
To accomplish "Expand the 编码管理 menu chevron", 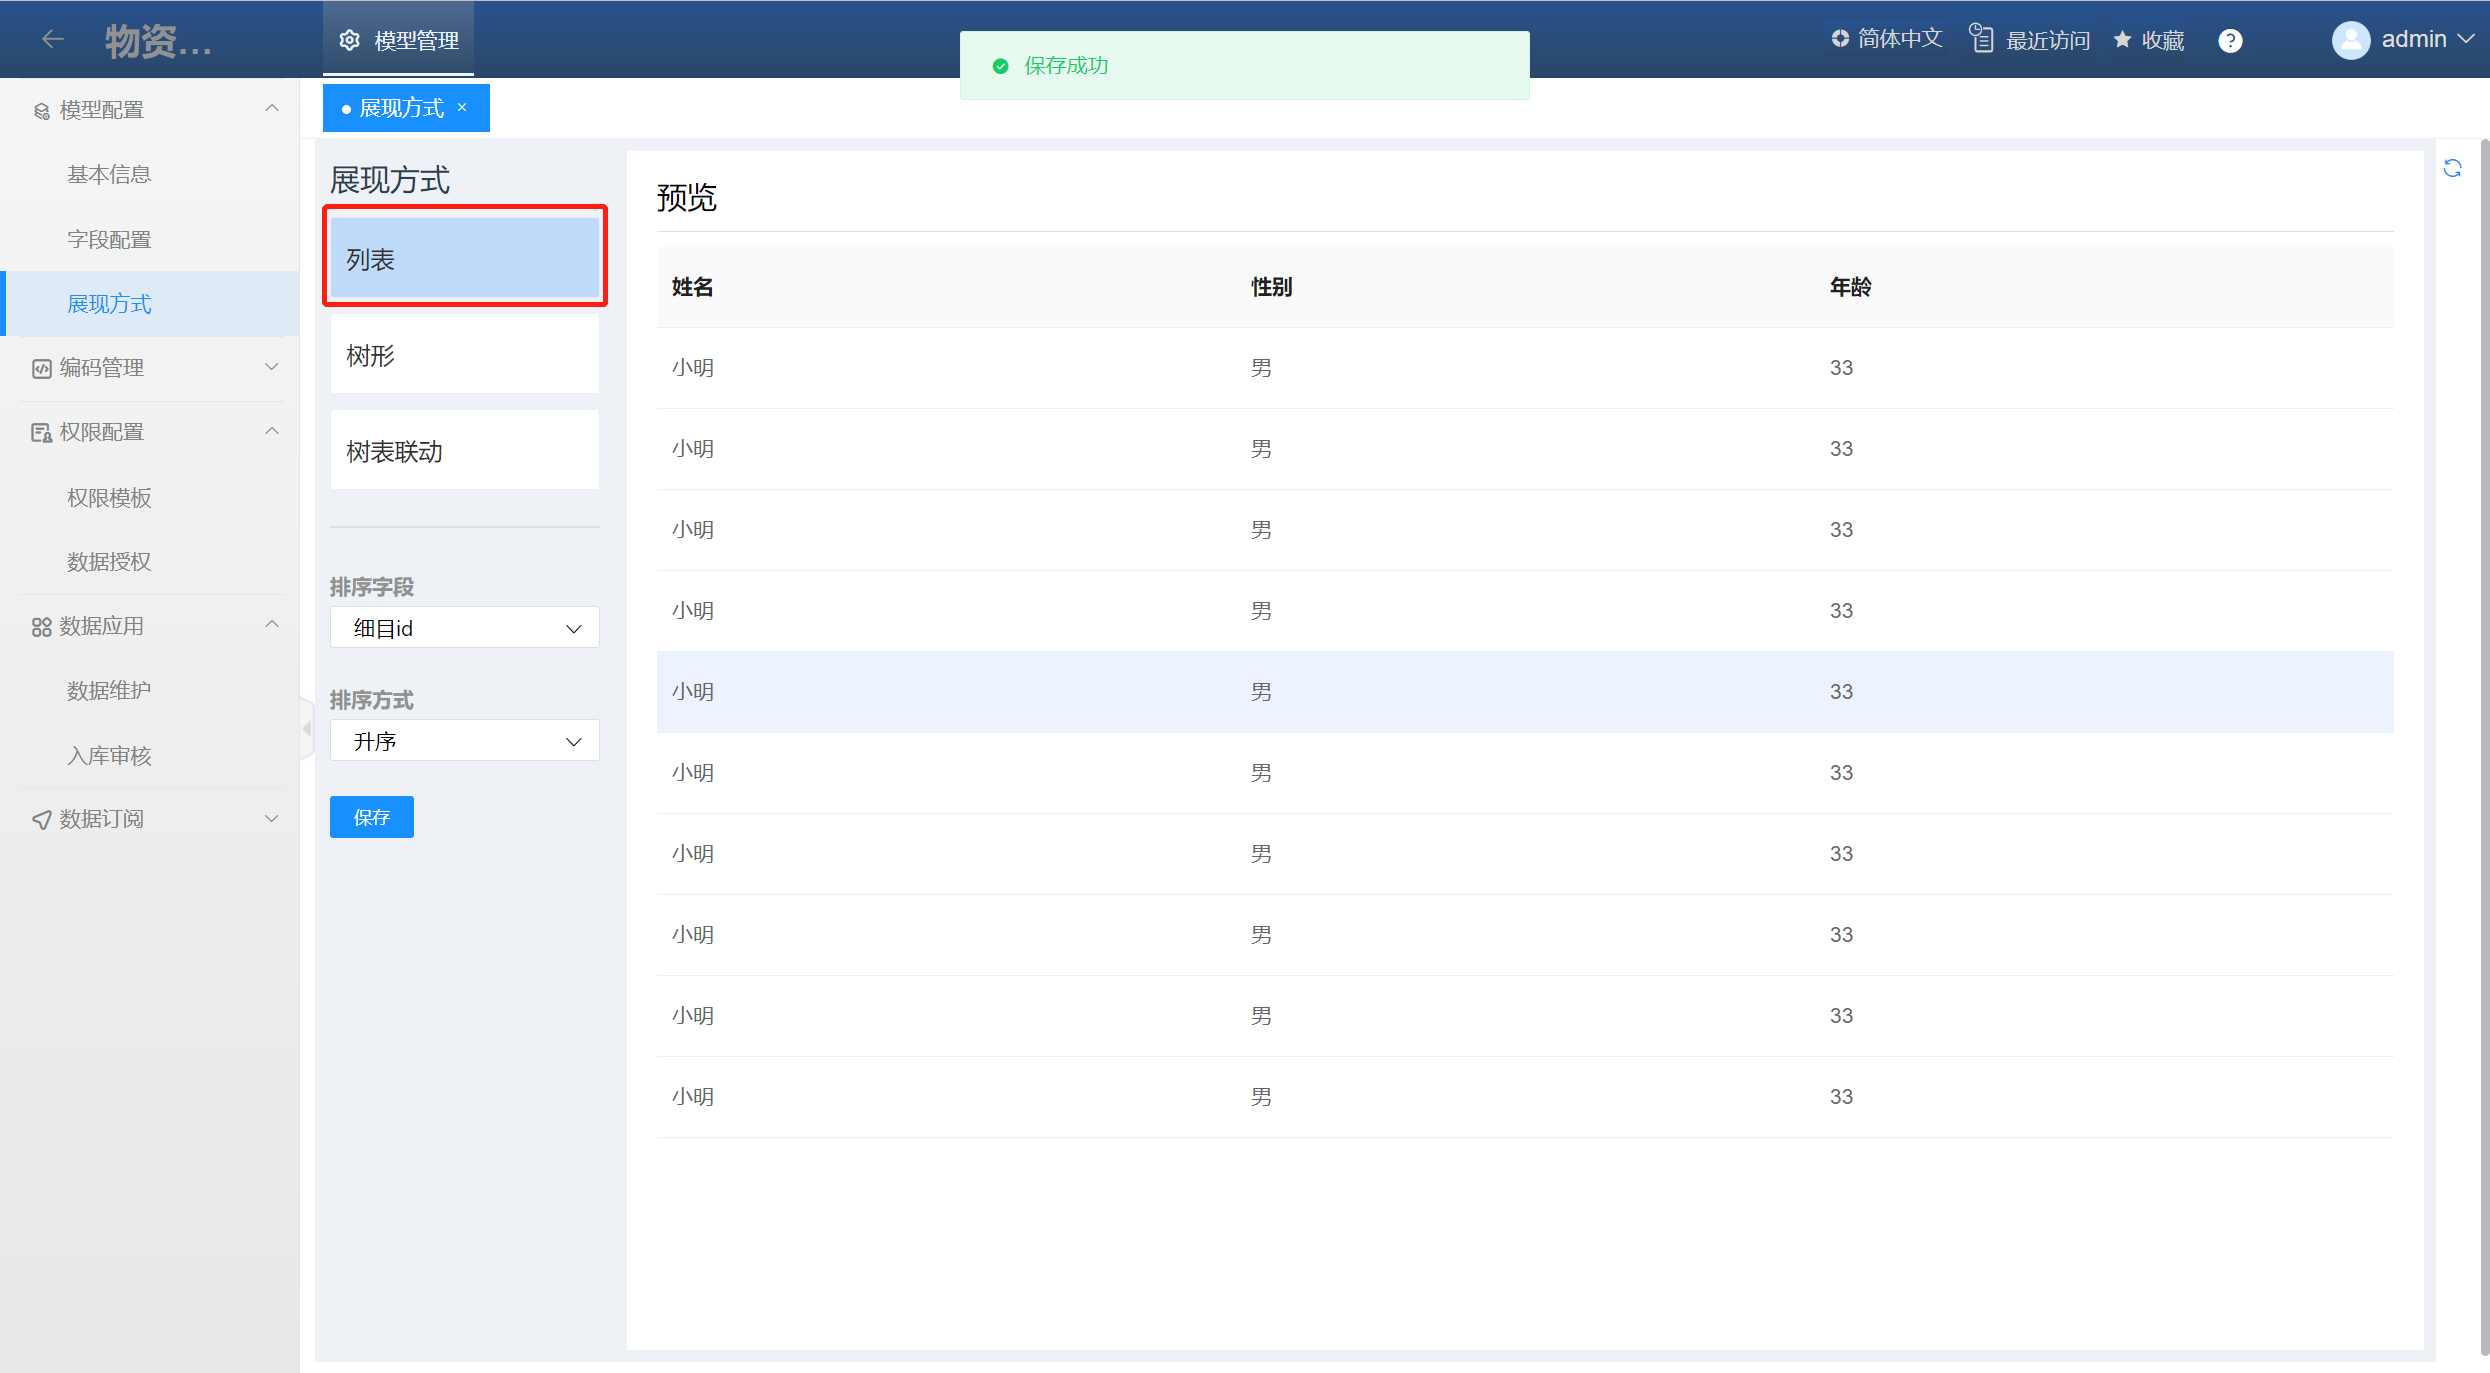I will coord(272,367).
